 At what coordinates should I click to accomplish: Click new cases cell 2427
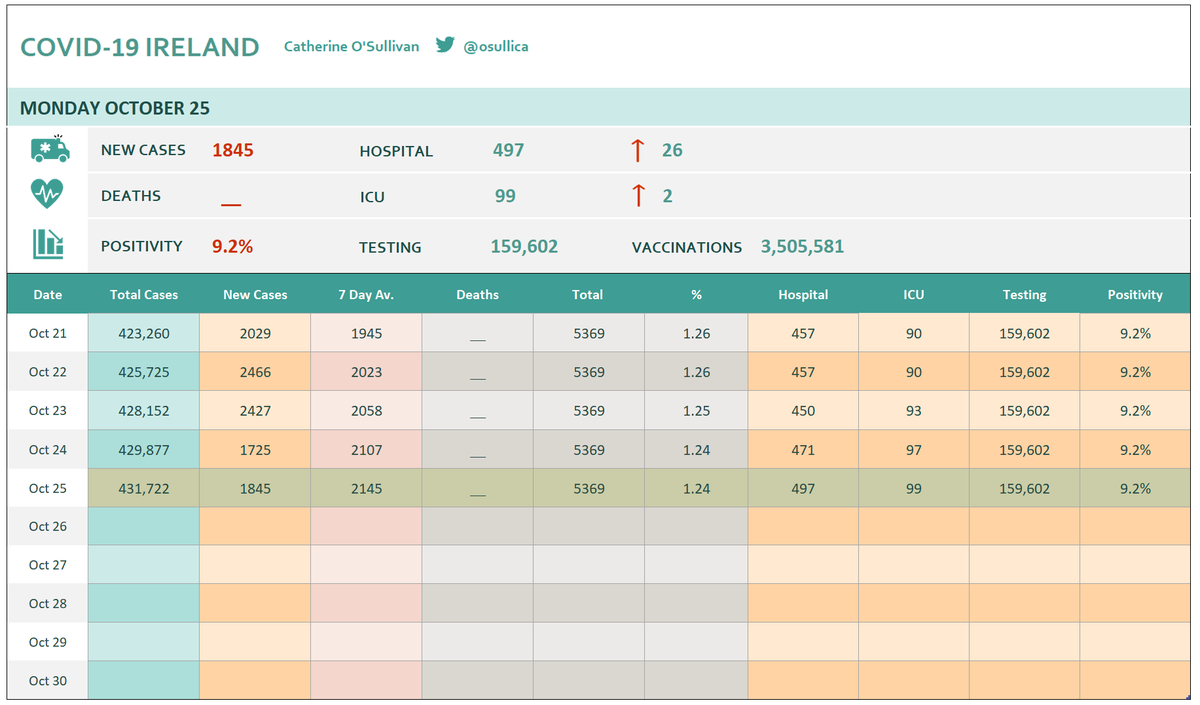[255, 411]
